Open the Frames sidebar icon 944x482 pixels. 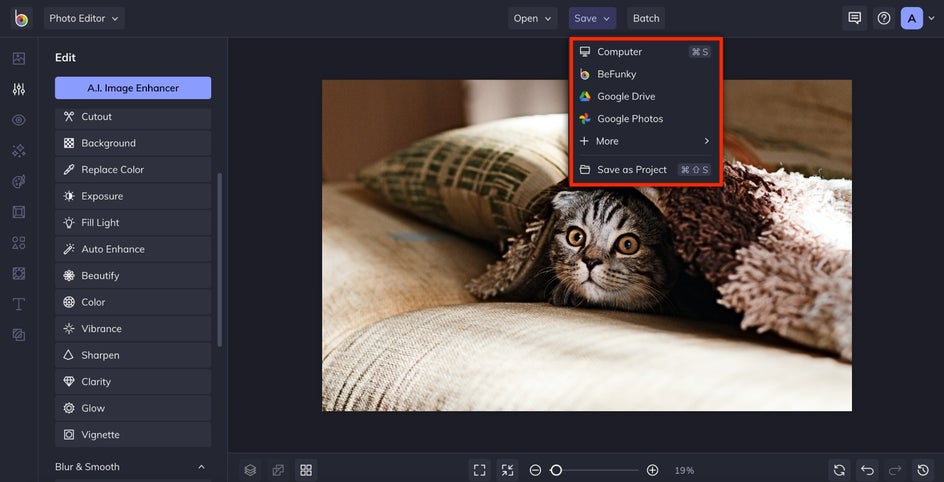coord(19,212)
